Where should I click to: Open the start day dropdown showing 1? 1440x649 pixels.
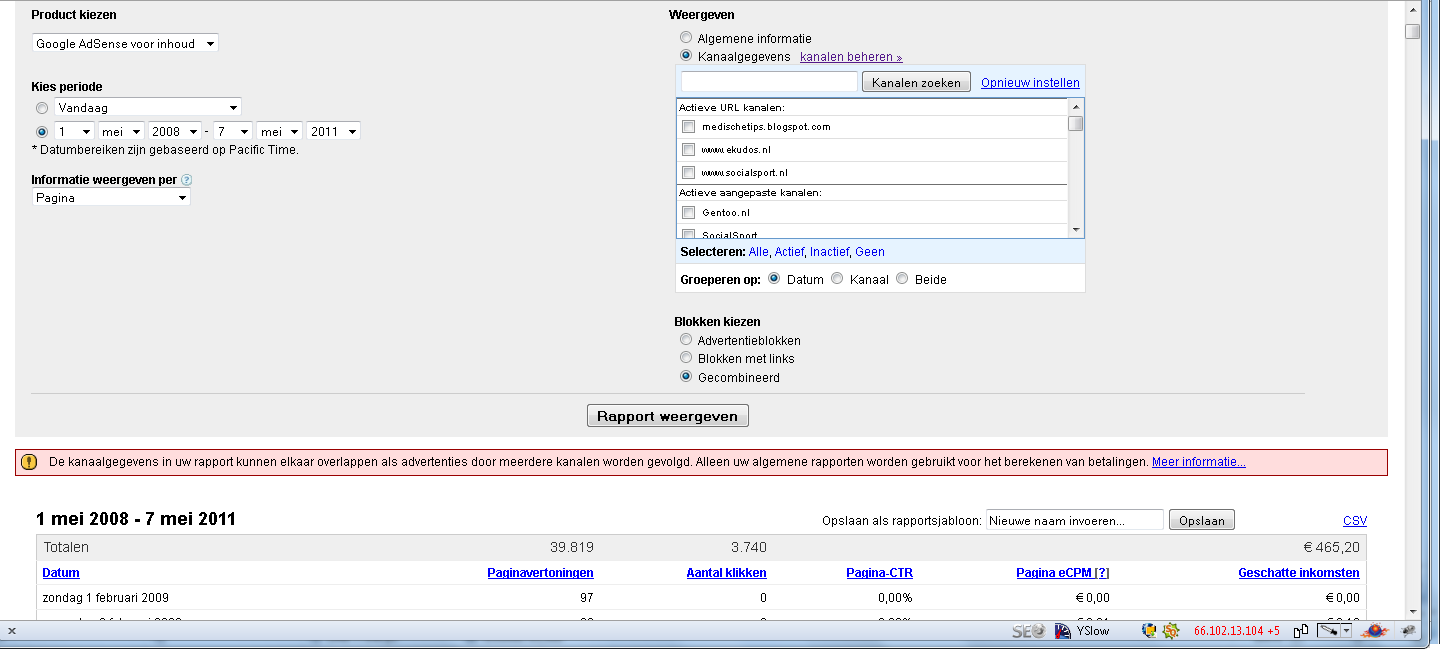pyautogui.click(x=74, y=131)
